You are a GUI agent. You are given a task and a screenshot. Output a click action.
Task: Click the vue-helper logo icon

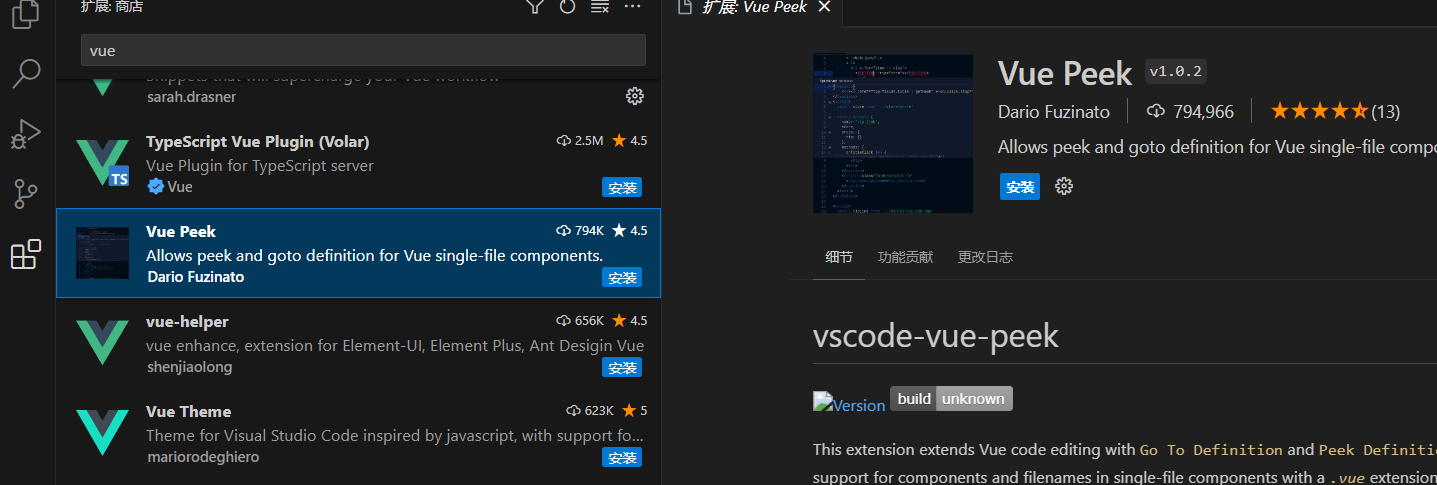click(x=103, y=343)
